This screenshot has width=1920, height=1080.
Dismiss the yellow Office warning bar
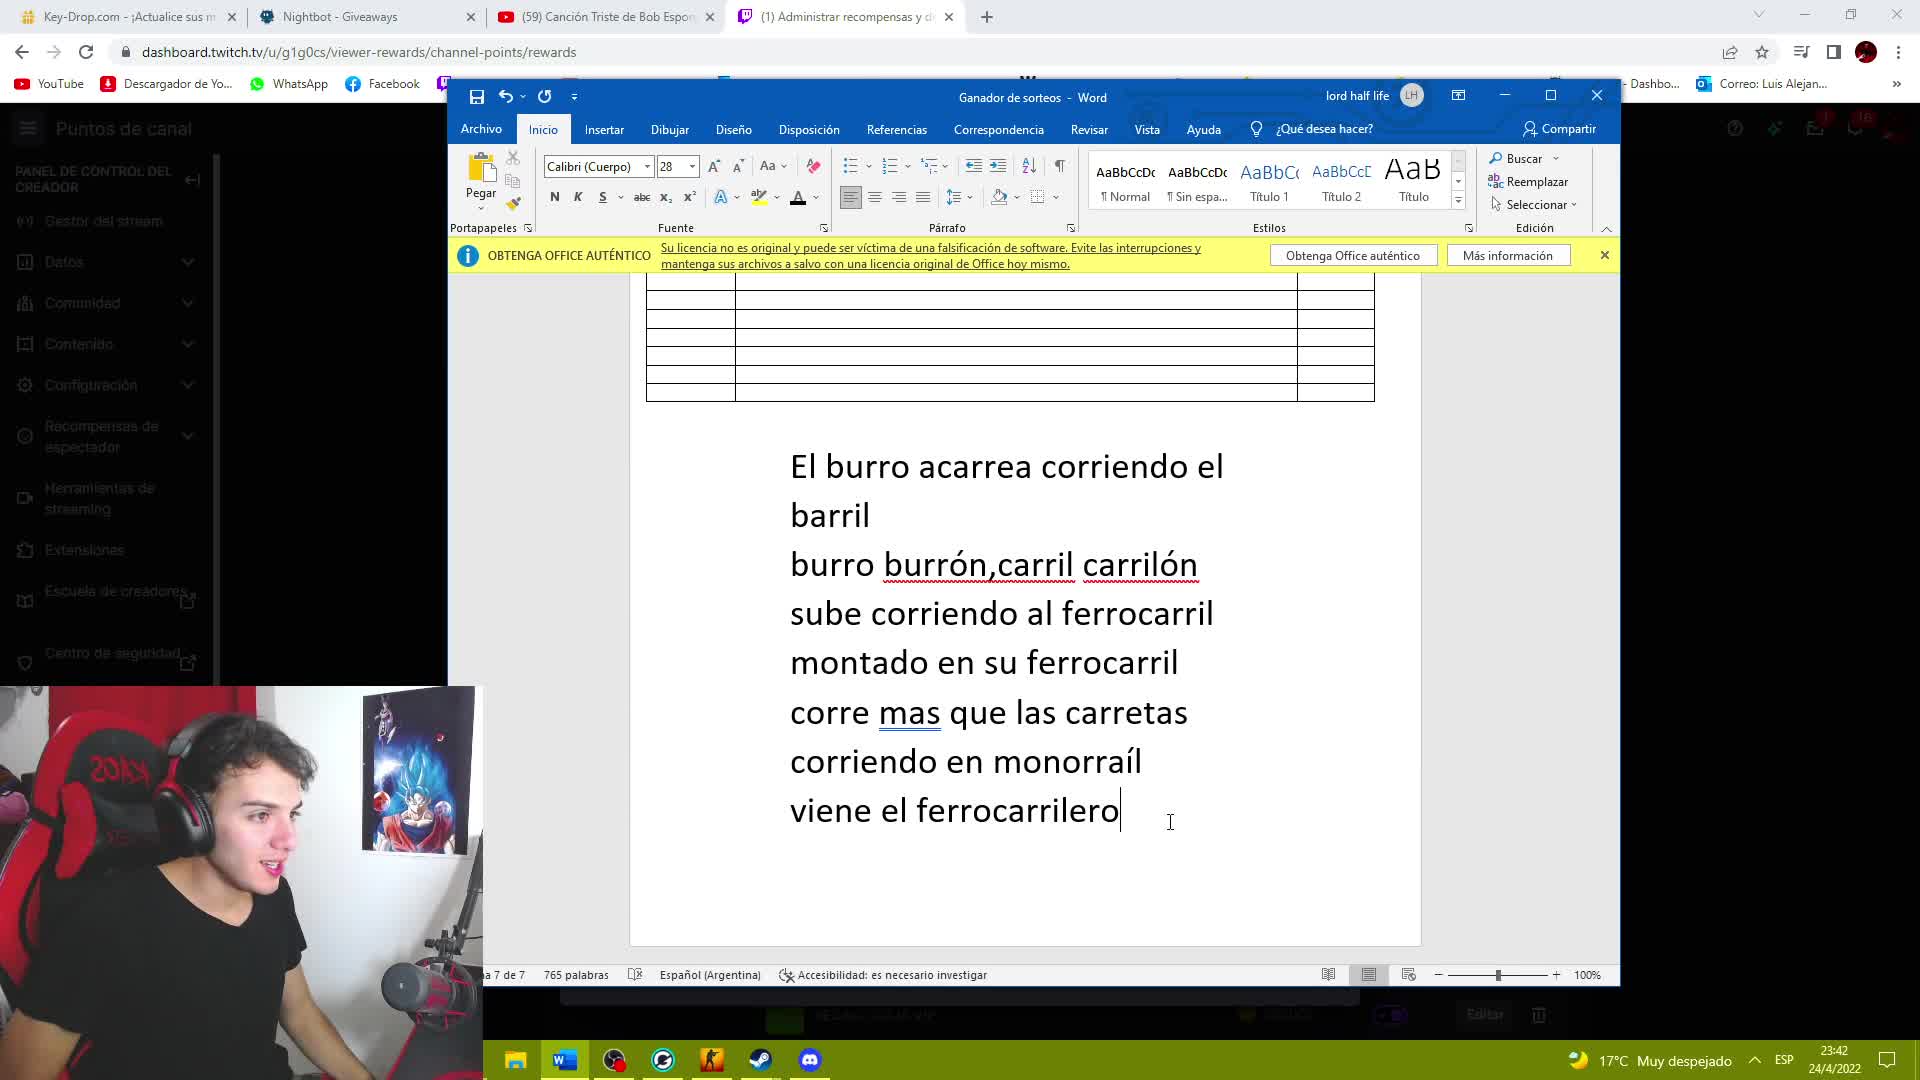(1605, 256)
